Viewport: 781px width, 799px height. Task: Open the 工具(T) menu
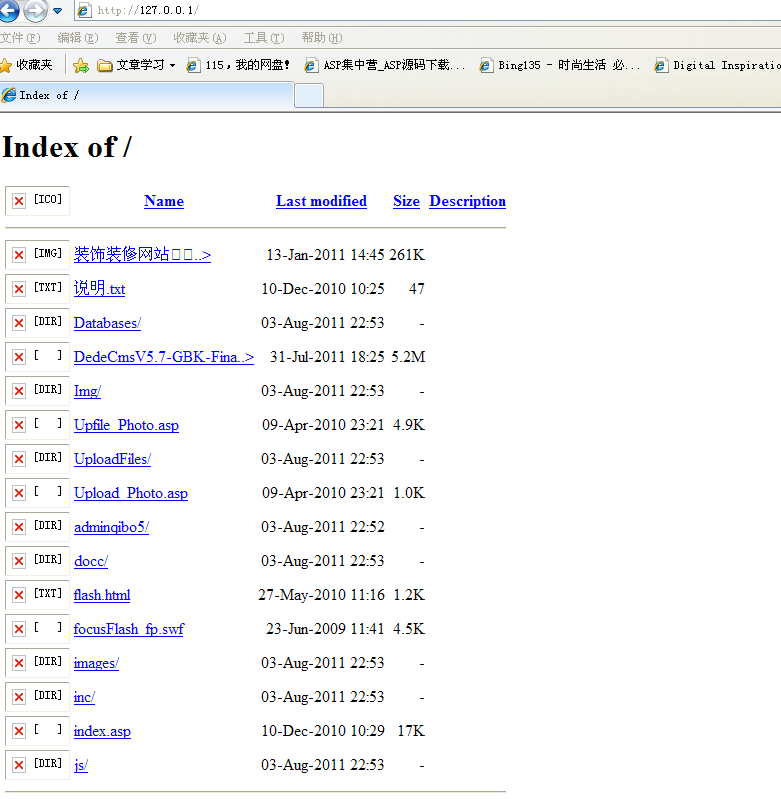[x=264, y=38]
